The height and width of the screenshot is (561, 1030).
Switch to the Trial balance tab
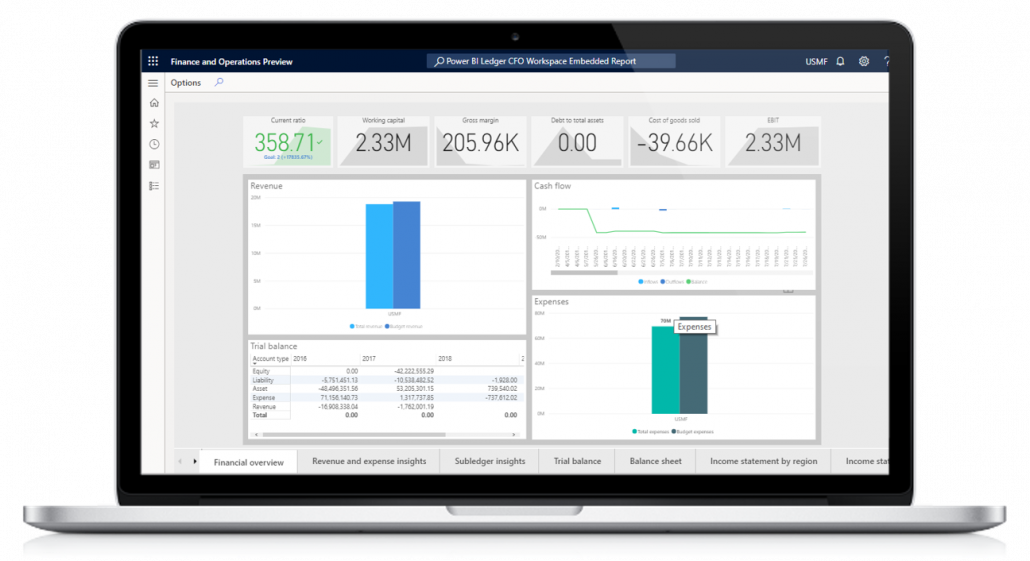(x=577, y=461)
